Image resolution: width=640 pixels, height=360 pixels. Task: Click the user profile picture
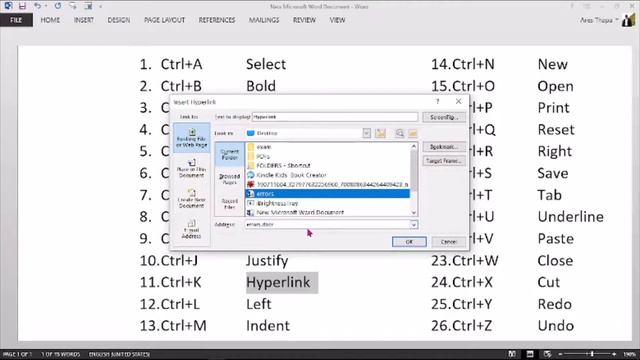click(x=629, y=20)
